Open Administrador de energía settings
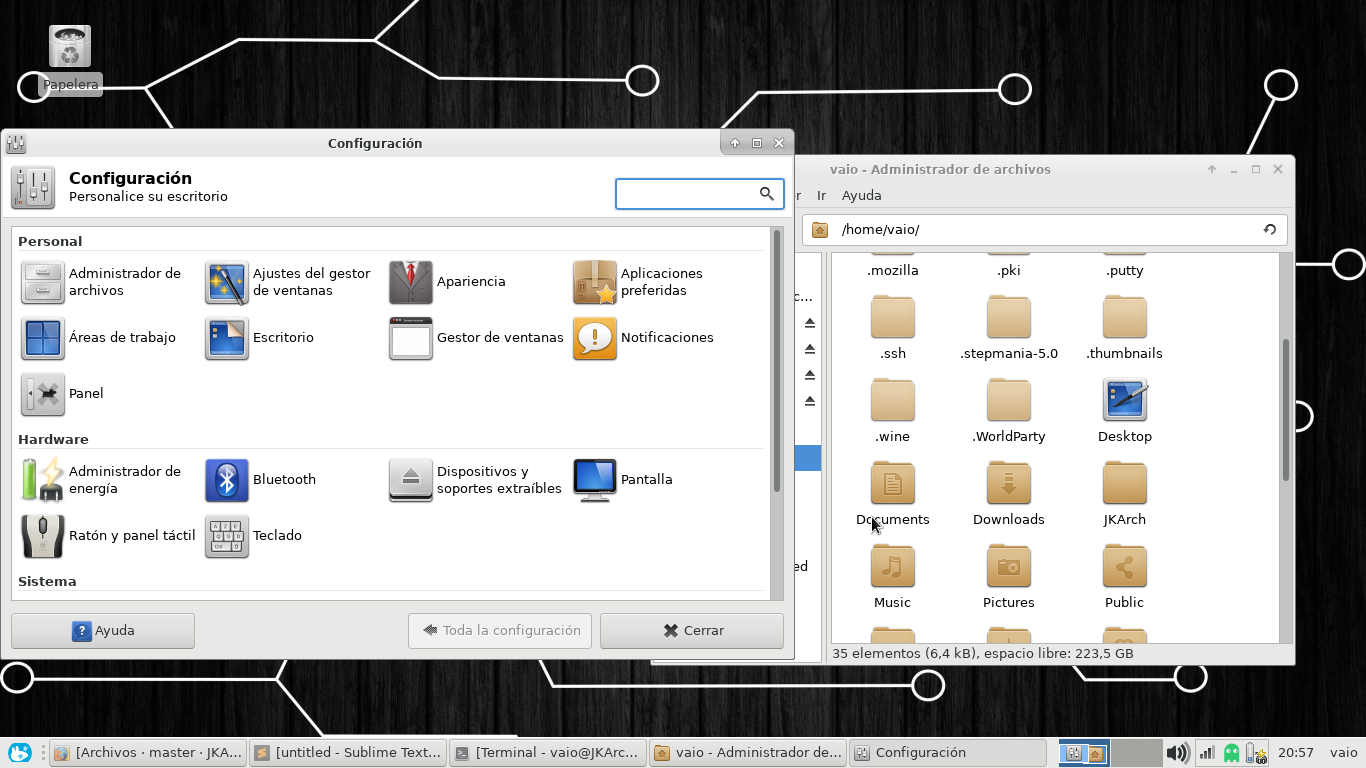This screenshot has height=768, width=1366. (x=43, y=480)
